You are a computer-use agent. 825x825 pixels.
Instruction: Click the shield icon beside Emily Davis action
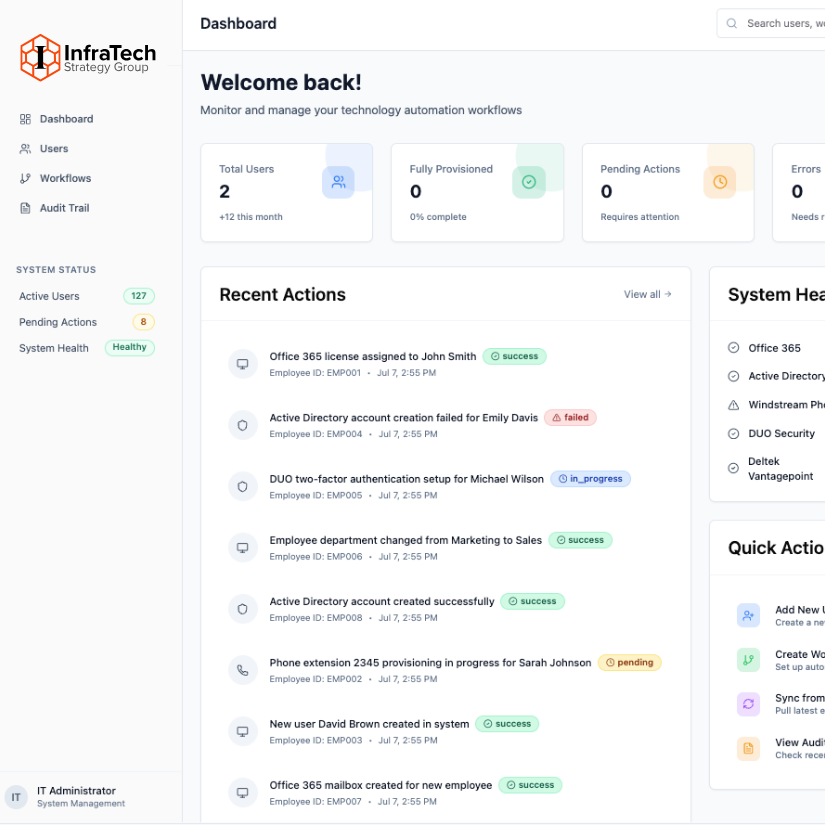click(x=242, y=425)
